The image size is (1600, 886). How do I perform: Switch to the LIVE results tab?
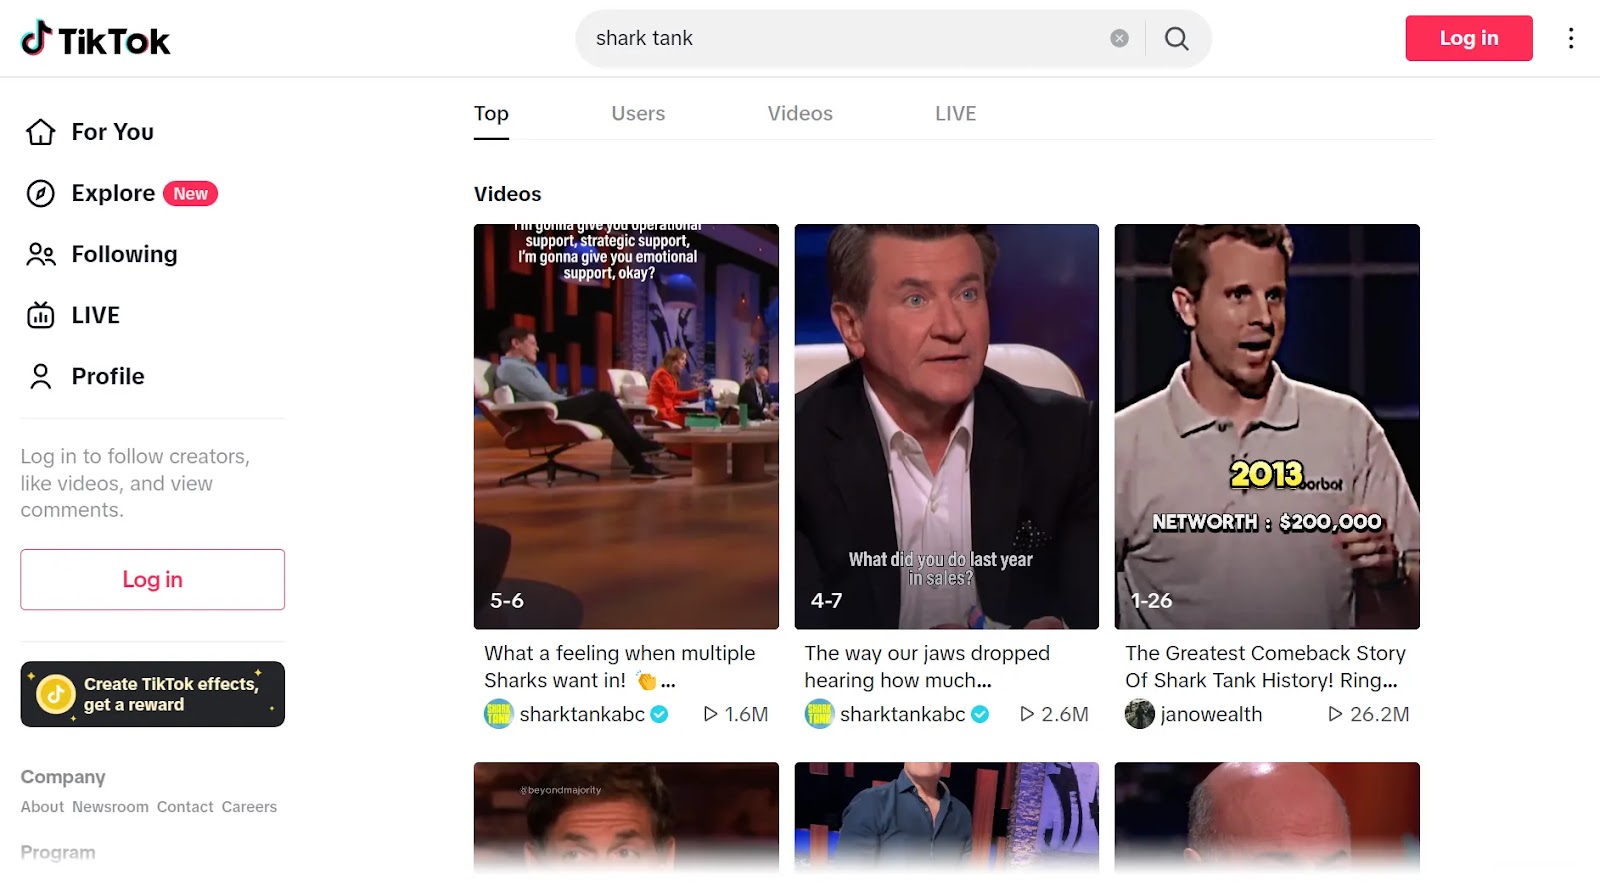click(x=955, y=113)
